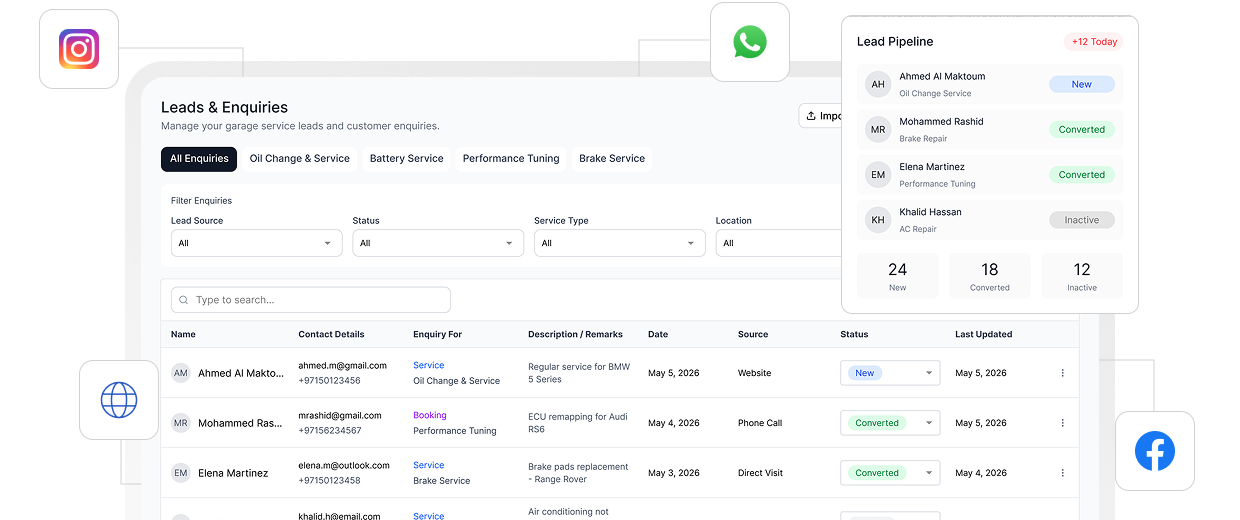Image resolution: width=1240 pixels, height=520 pixels.
Task: Click the EM avatar in table
Action: point(181,473)
